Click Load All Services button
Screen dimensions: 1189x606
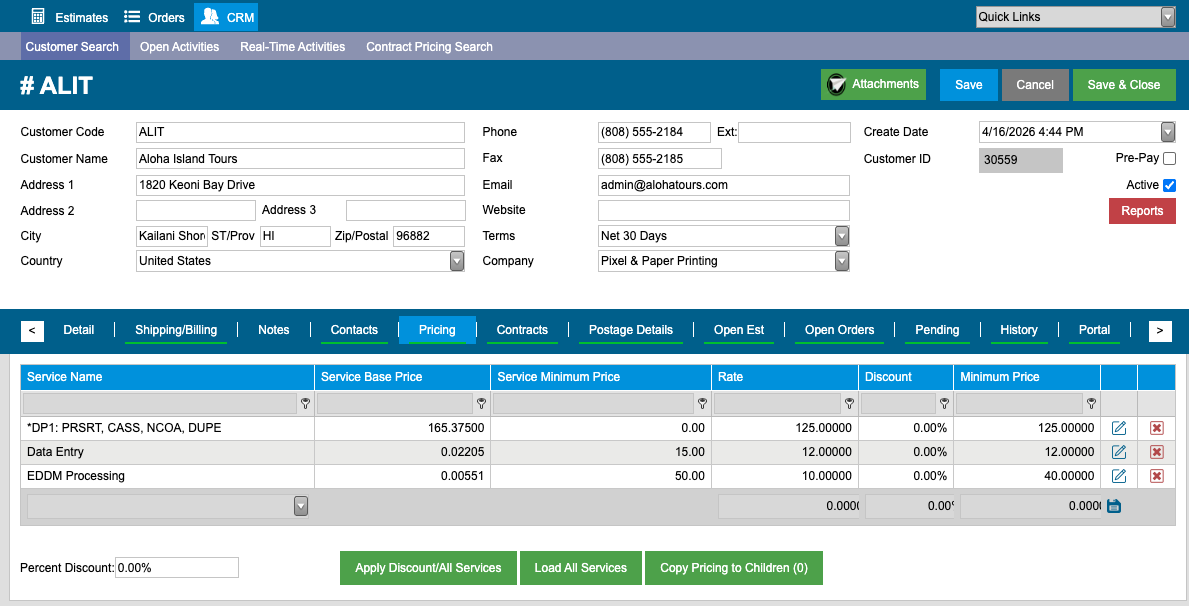pos(581,568)
